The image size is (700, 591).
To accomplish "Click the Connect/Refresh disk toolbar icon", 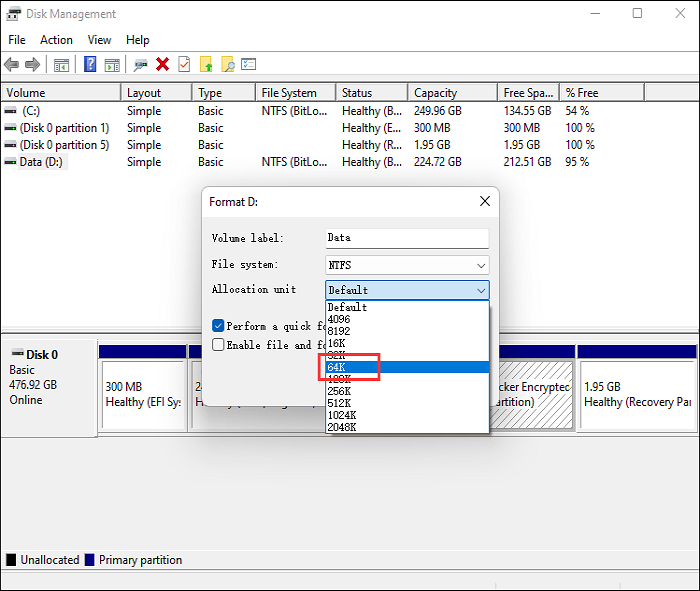I will click(x=140, y=65).
